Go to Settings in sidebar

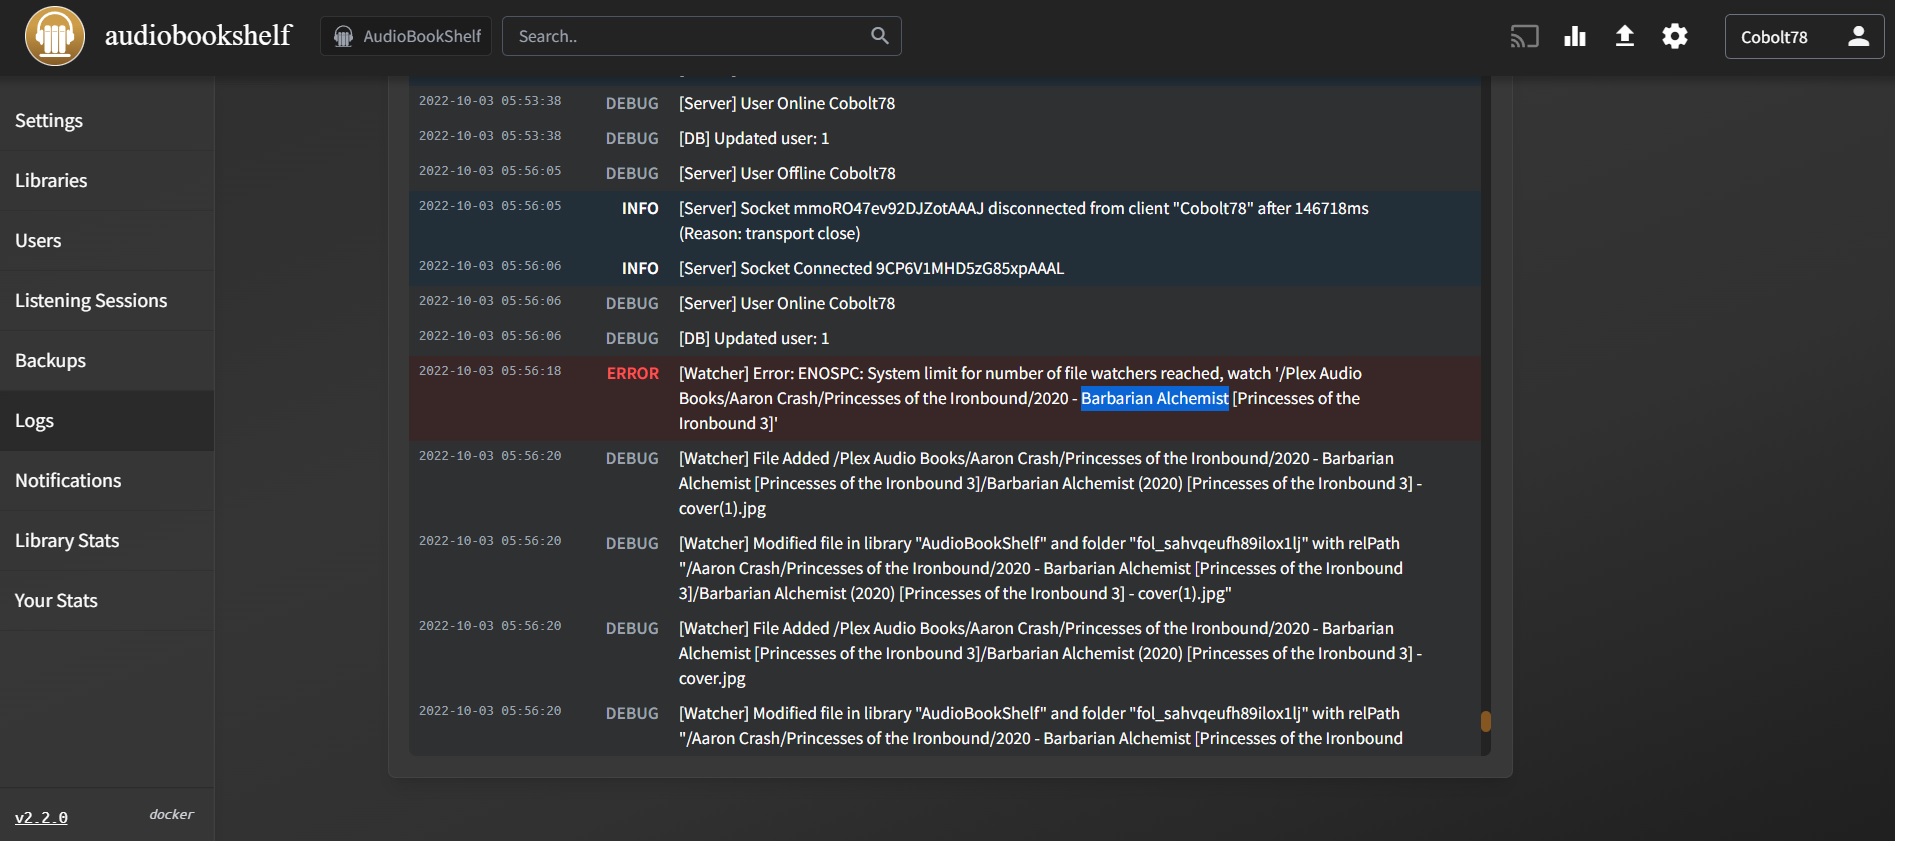pyautogui.click(x=106, y=121)
